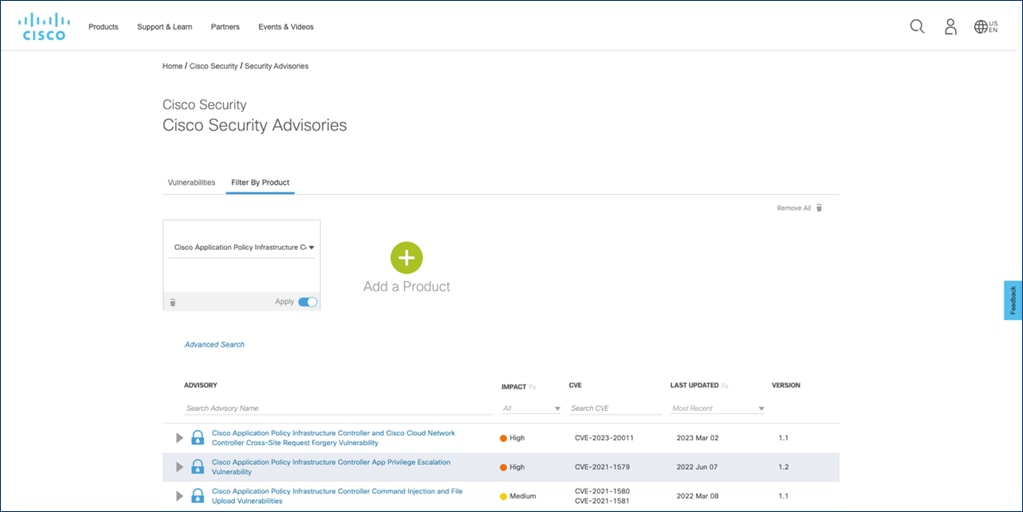
Task: Click CVE-2021-1580 text
Action: [602, 491]
